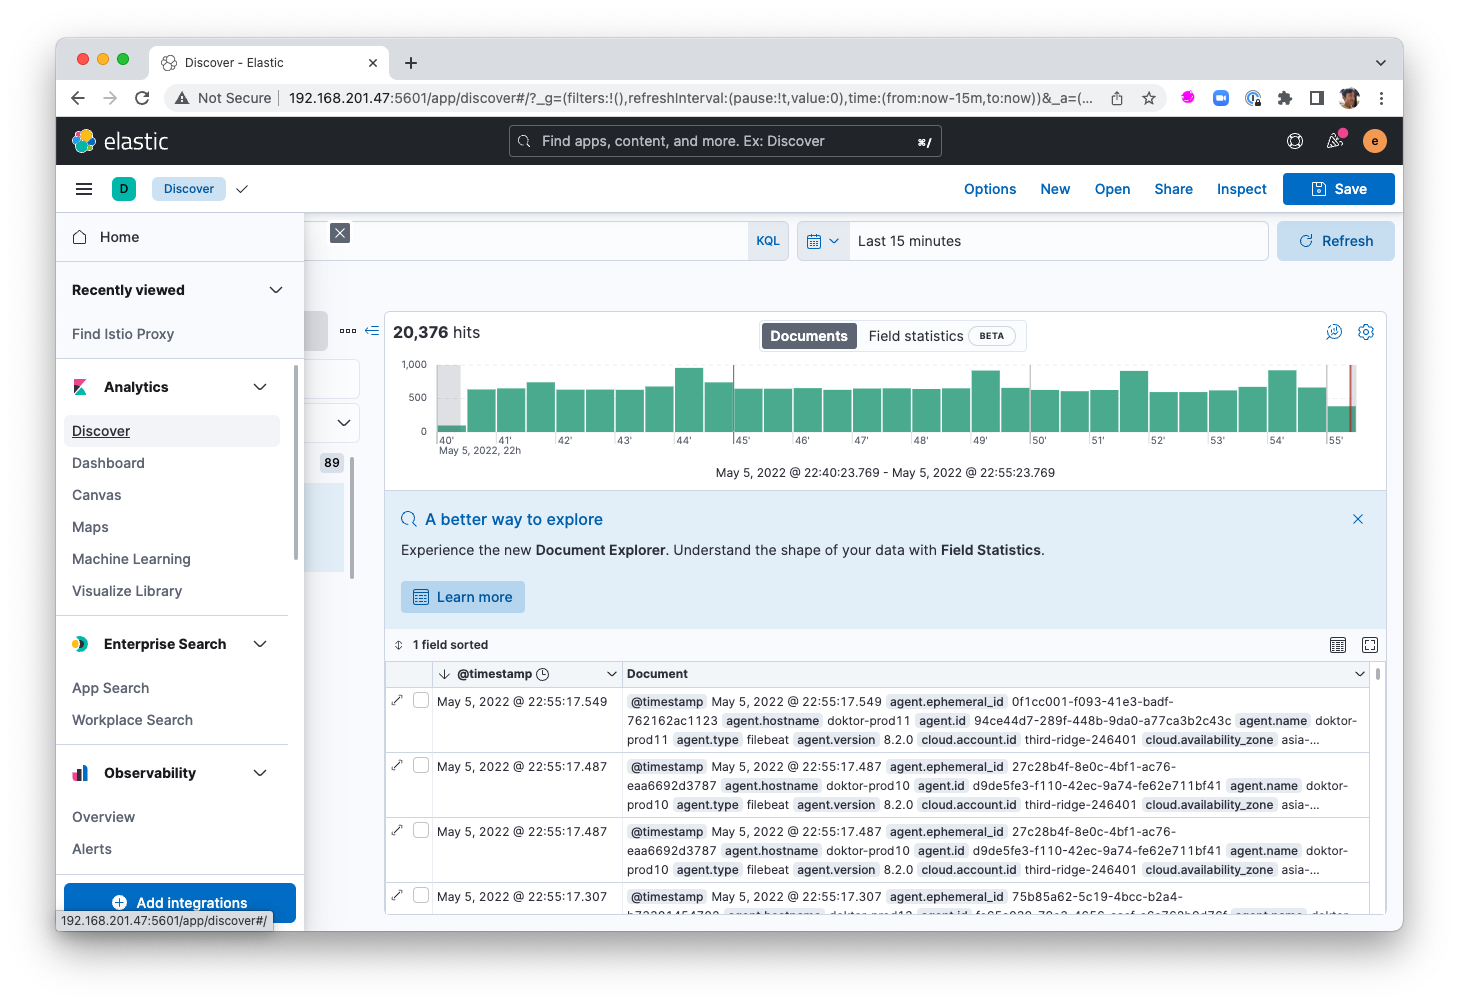The height and width of the screenshot is (1005, 1459).
Task: Check the second row's 22:55:17.487 checkbox
Action: (421, 766)
